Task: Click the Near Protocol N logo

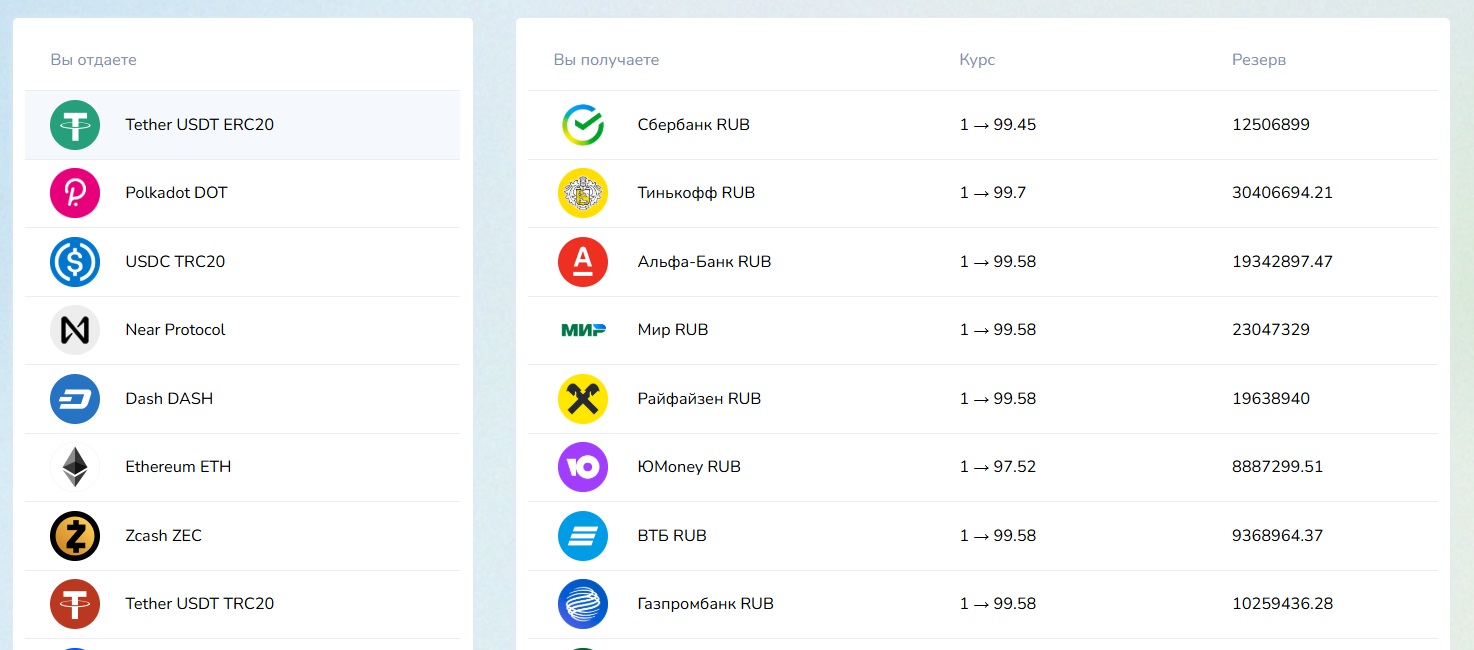Action: coord(75,330)
